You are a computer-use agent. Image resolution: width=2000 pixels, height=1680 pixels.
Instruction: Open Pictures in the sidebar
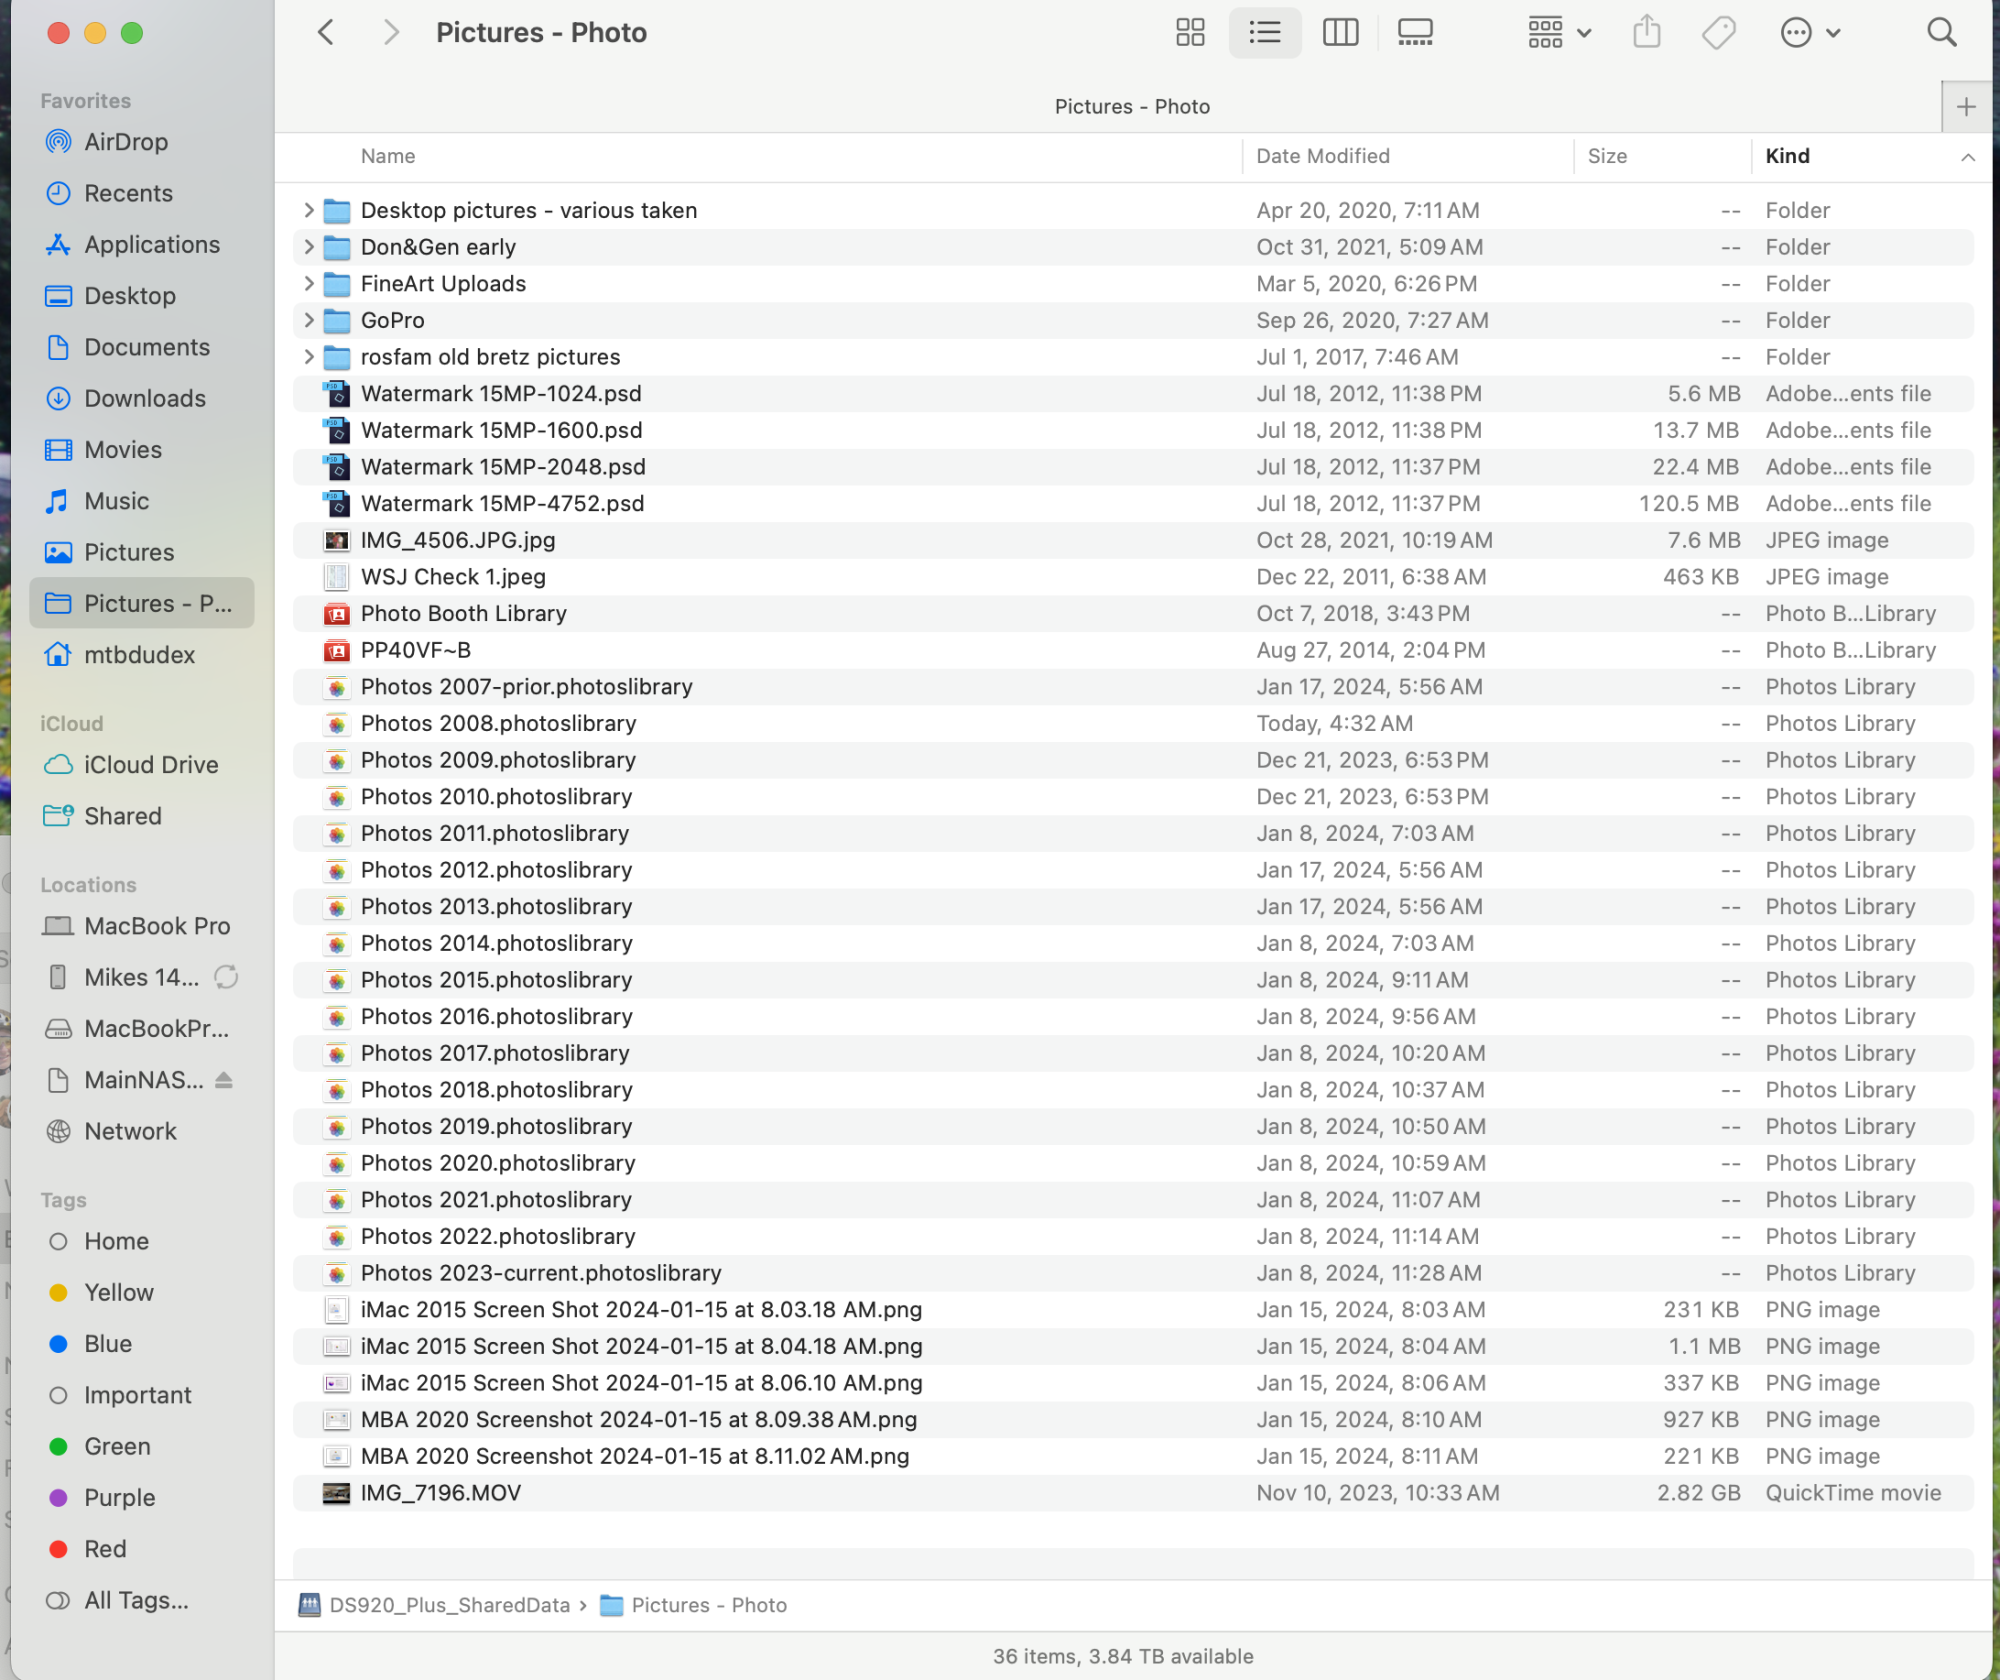[129, 552]
